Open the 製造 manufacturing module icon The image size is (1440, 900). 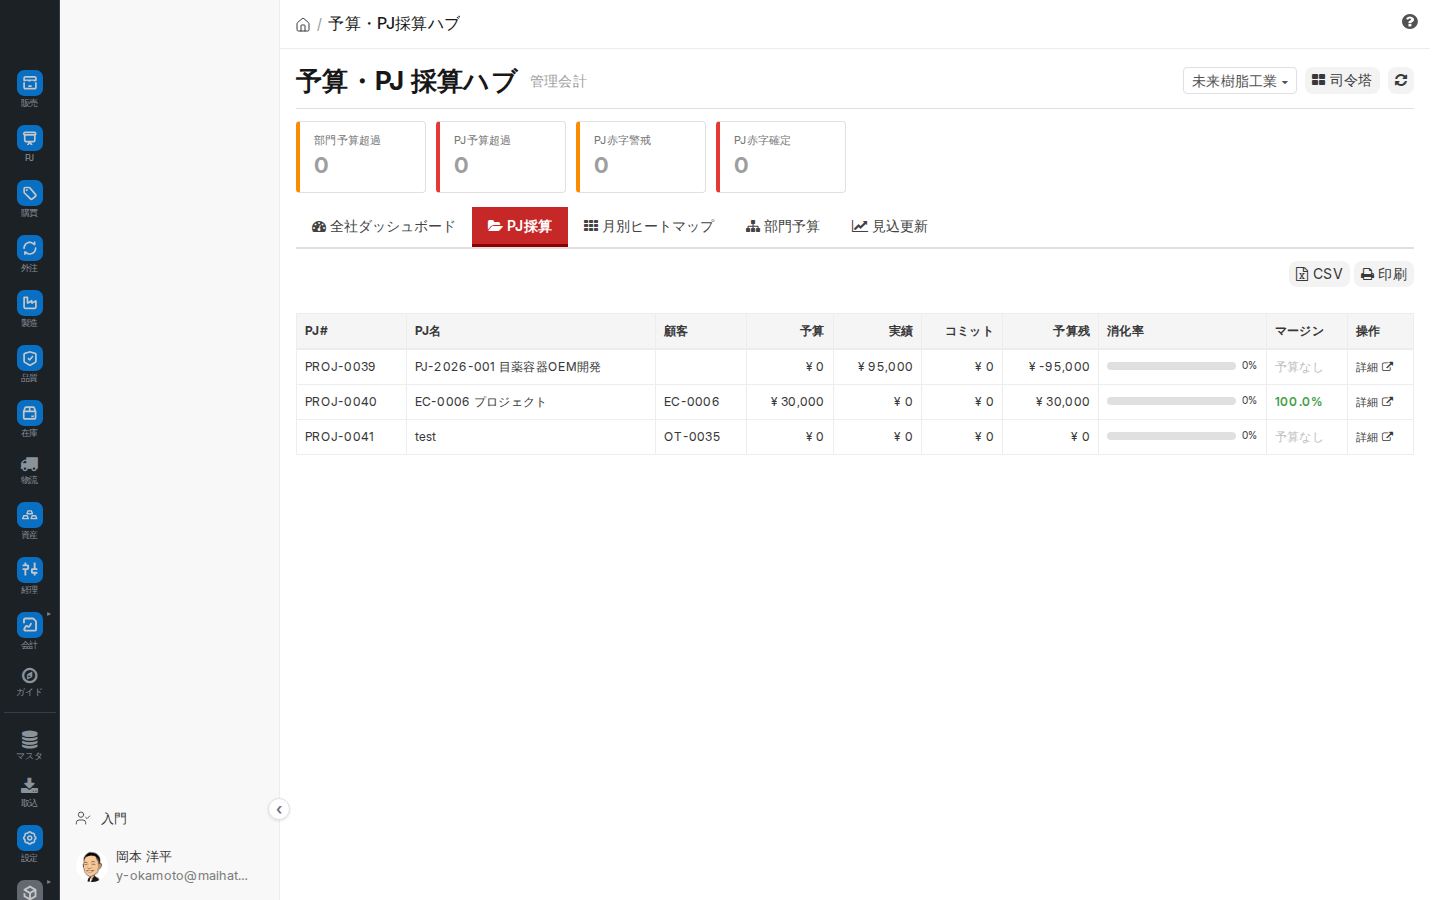[x=30, y=303]
